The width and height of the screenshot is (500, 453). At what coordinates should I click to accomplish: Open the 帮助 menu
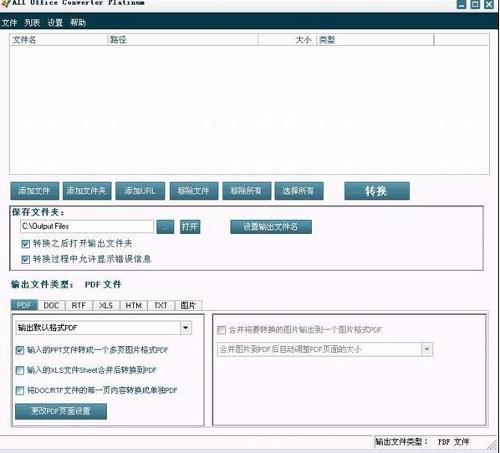tap(78, 23)
